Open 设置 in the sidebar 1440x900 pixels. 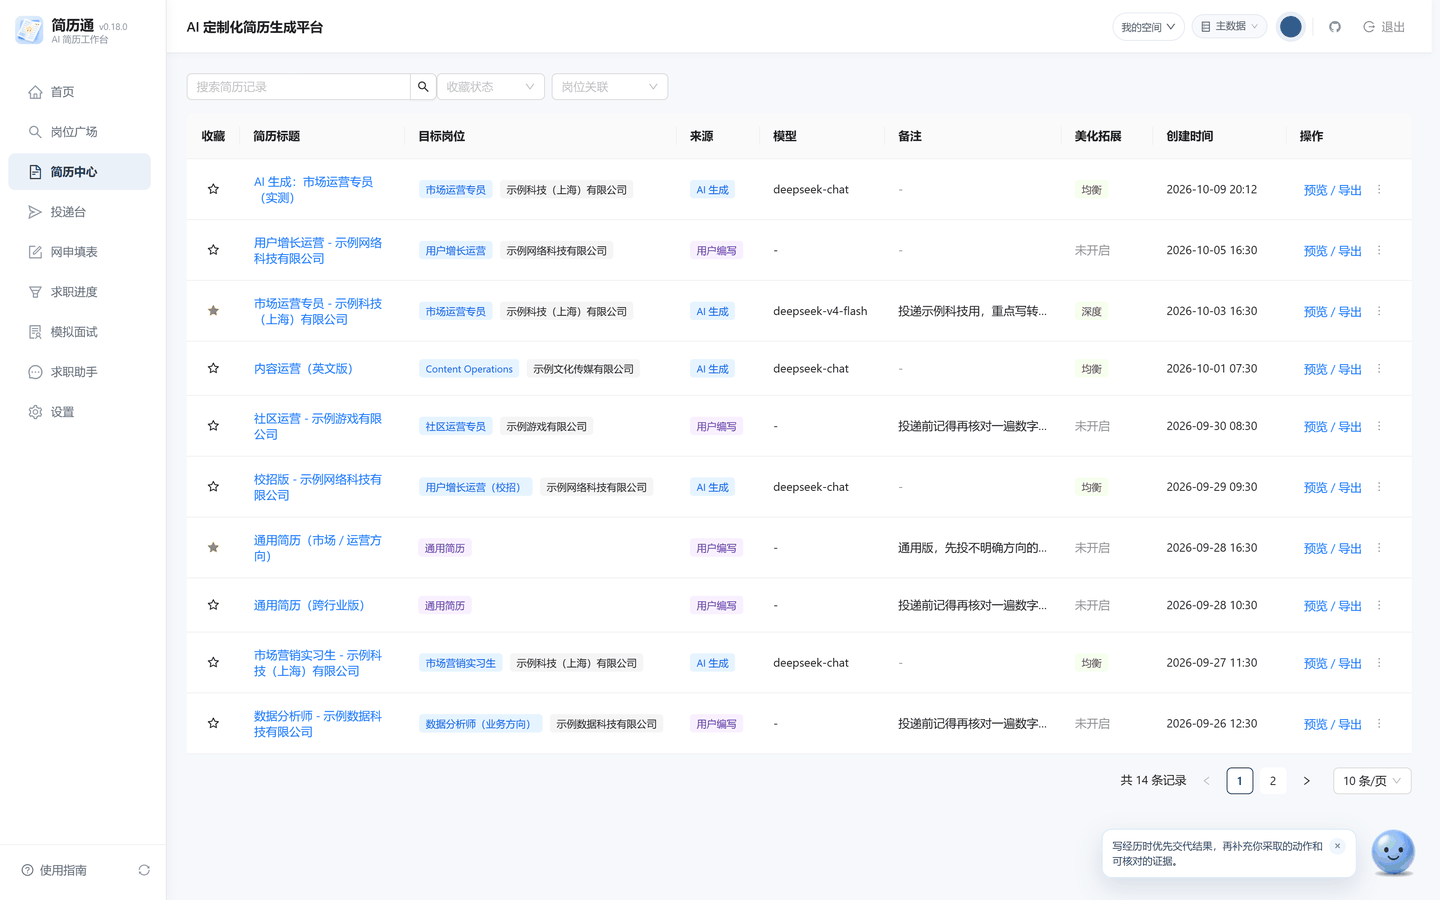80,412
